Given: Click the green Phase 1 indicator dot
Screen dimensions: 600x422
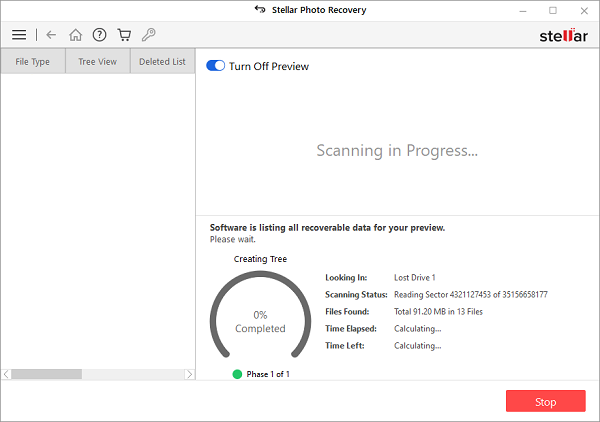Looking at the screenshot, I should tap(237, 374).
